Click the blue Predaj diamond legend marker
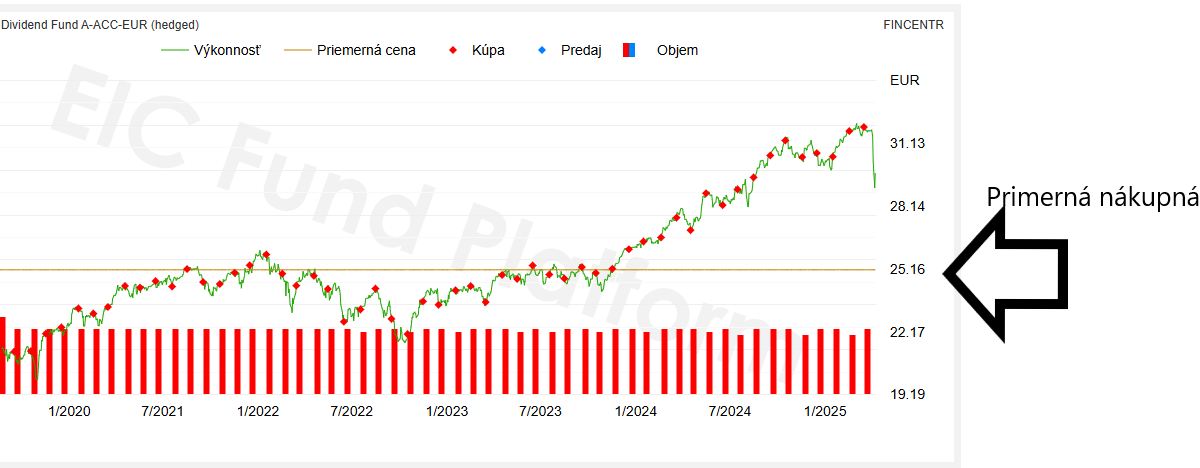This screenshot has width=1200, height=468. pos(544,50)
